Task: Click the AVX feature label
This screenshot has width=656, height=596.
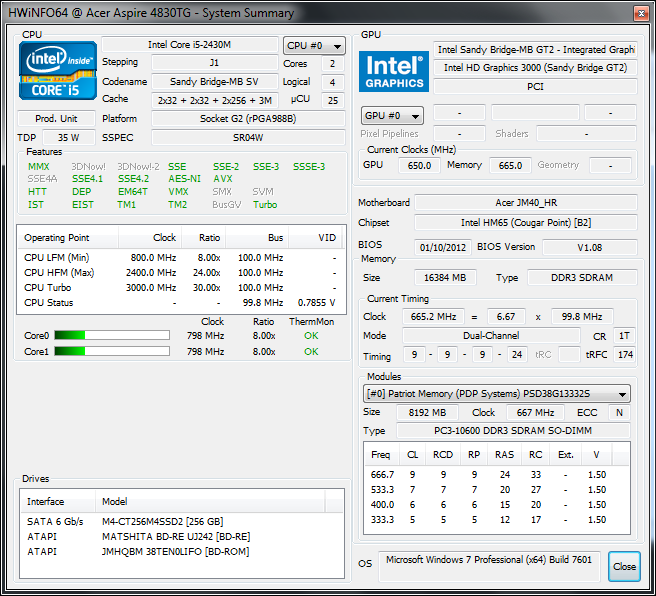Action: [x=223, y=179]
